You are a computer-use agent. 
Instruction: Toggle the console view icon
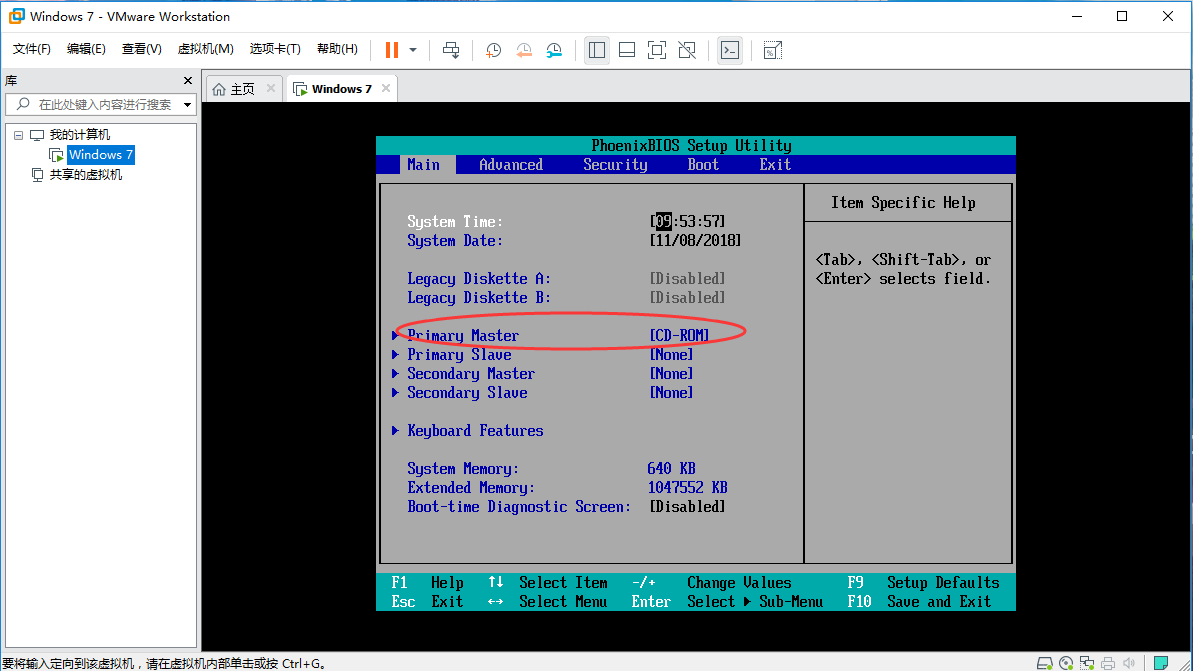(730, 50)
